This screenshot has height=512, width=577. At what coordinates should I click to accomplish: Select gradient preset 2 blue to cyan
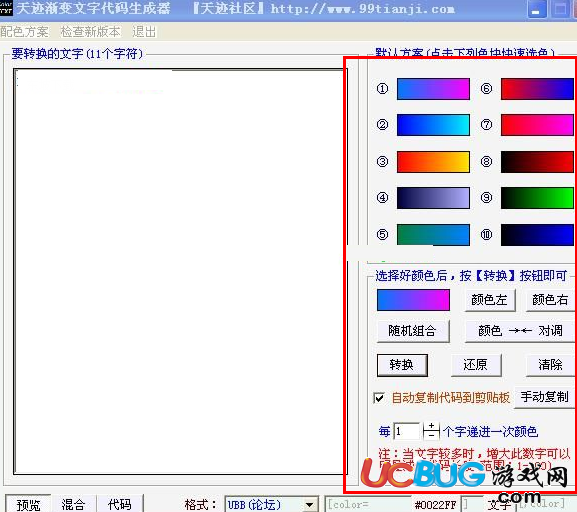(433, 125)
